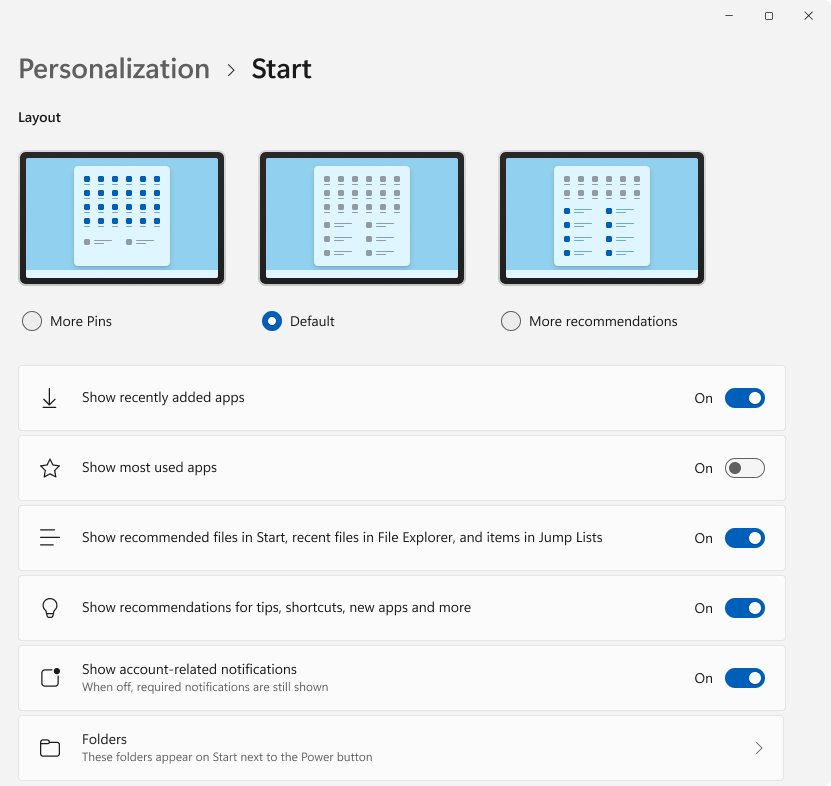Viewport: 831px width, 786px height.
Task: Click the recommended files list icon
Action: pos(49,537)
